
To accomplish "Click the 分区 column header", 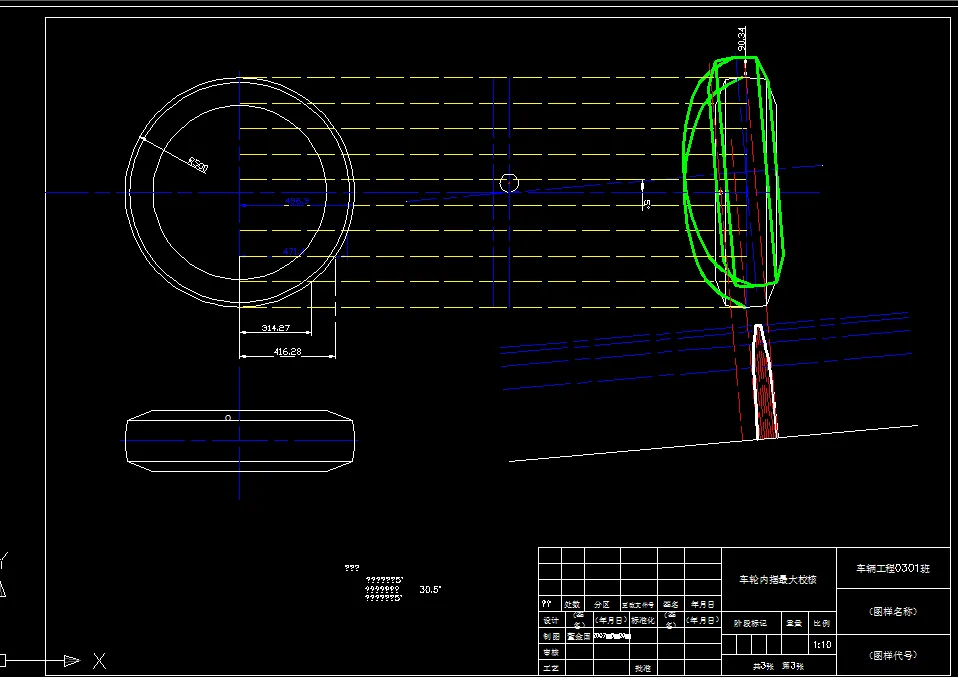I will (x=602, y=604).
